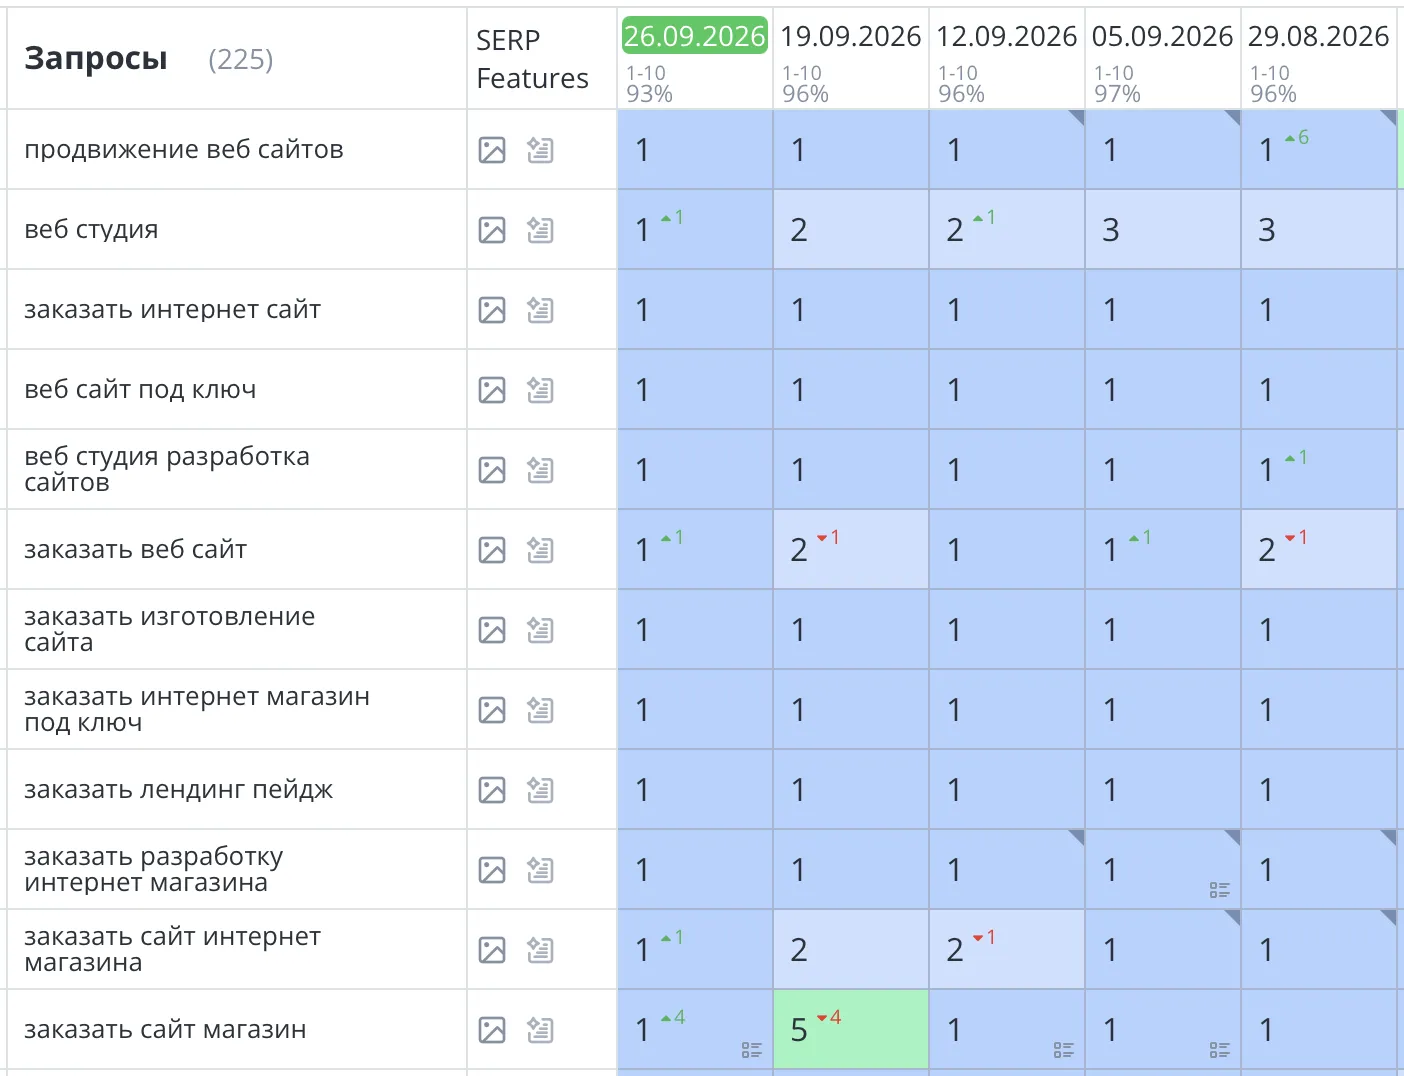Select the highlighted 26.09.2026 date column header
Viewport: 1404px width, 1076px height.
pos(695,36)
